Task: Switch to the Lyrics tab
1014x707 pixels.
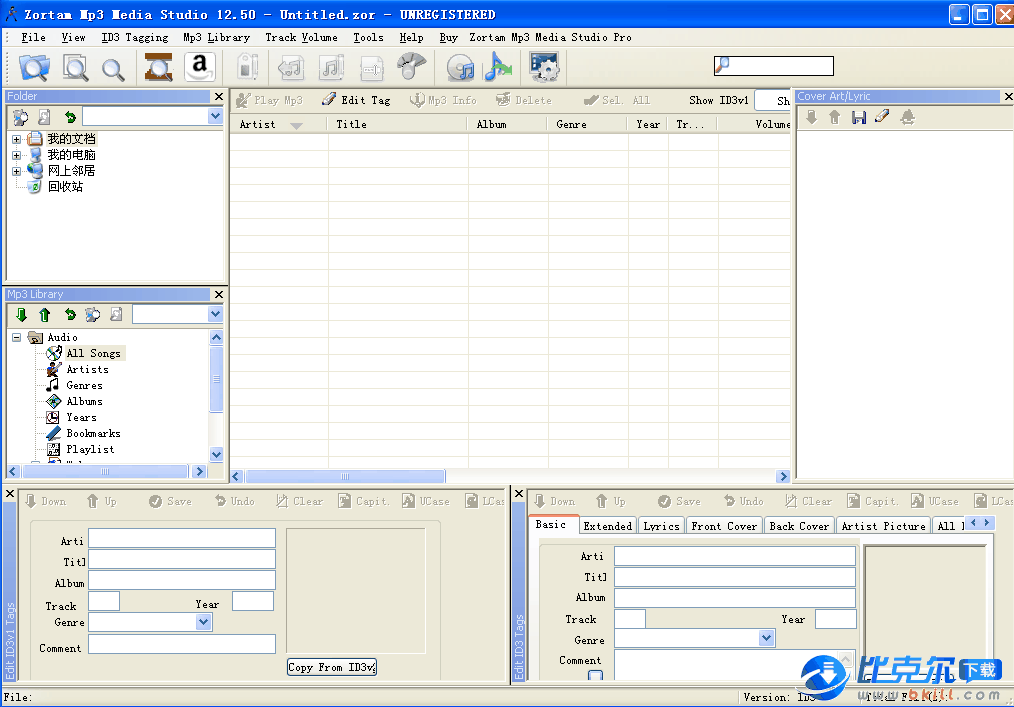Action: (661, 526)
